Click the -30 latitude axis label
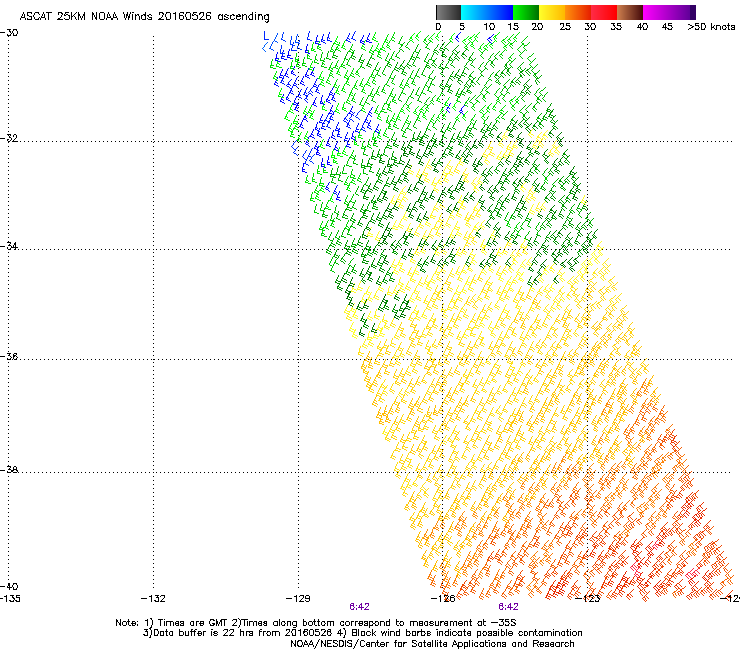 tap(9, 33)
